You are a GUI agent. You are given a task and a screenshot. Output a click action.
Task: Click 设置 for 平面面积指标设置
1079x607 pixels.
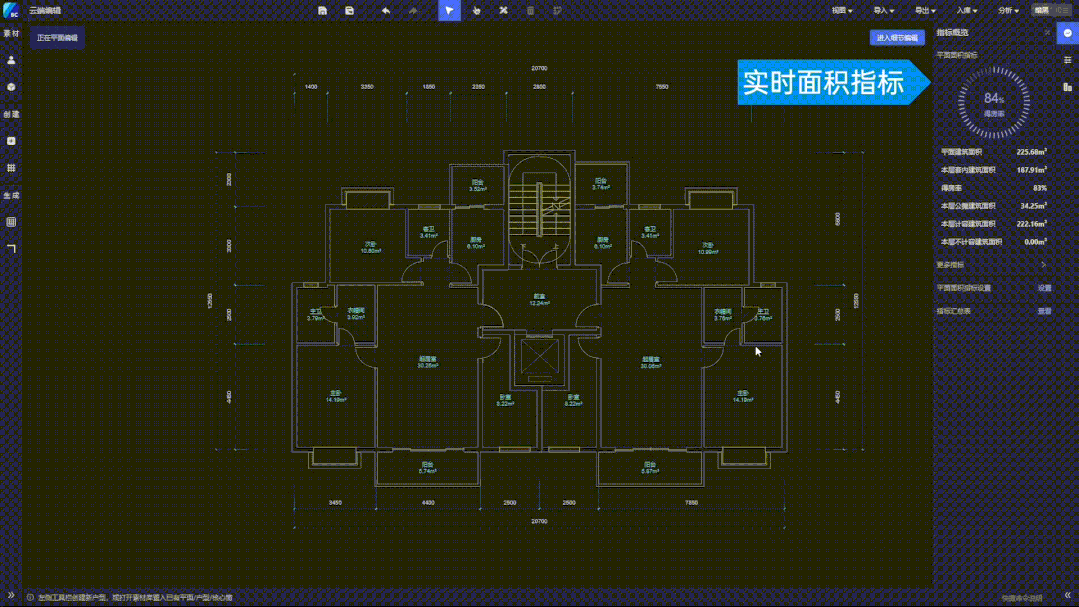click(1044, 288)
